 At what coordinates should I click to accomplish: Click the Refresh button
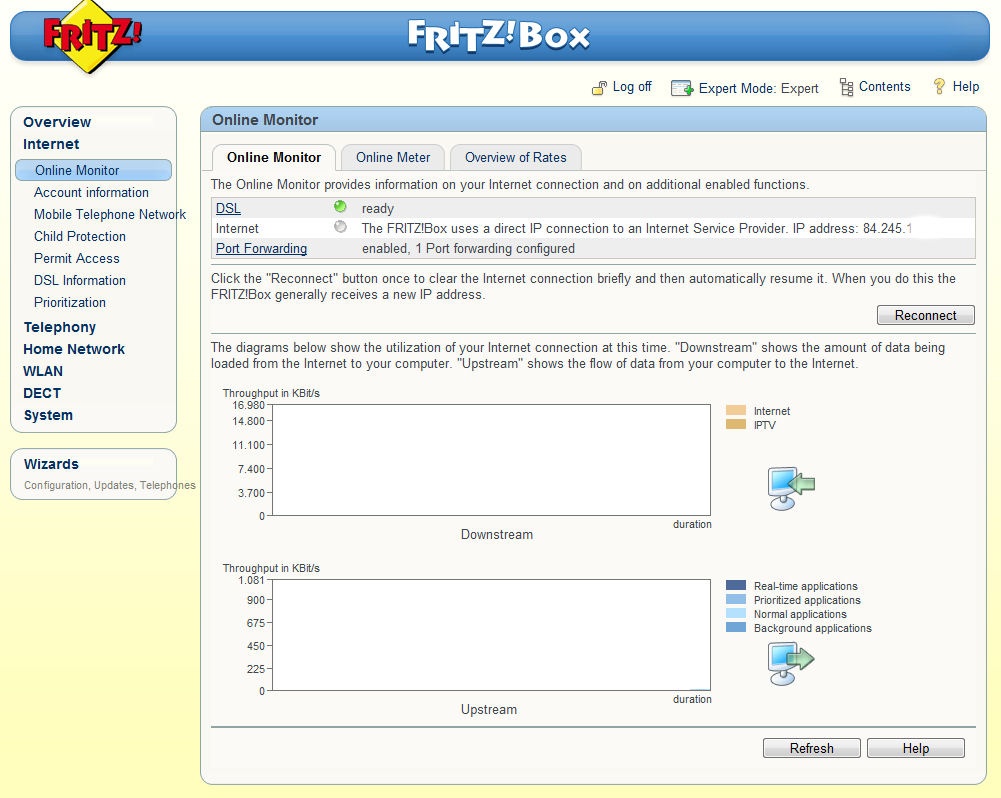[811, 748]
